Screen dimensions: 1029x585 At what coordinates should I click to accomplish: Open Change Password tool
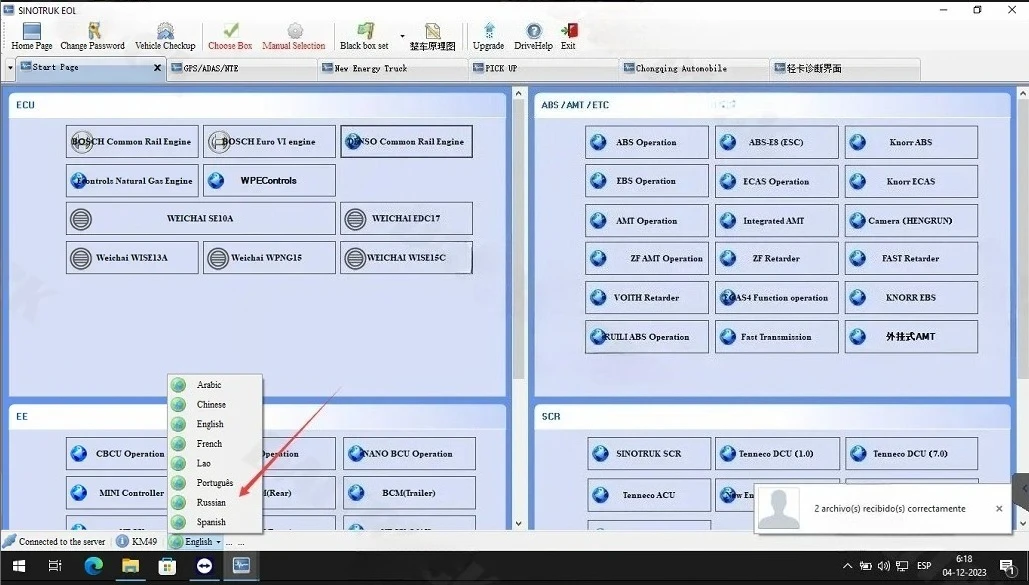click(93, 35)
